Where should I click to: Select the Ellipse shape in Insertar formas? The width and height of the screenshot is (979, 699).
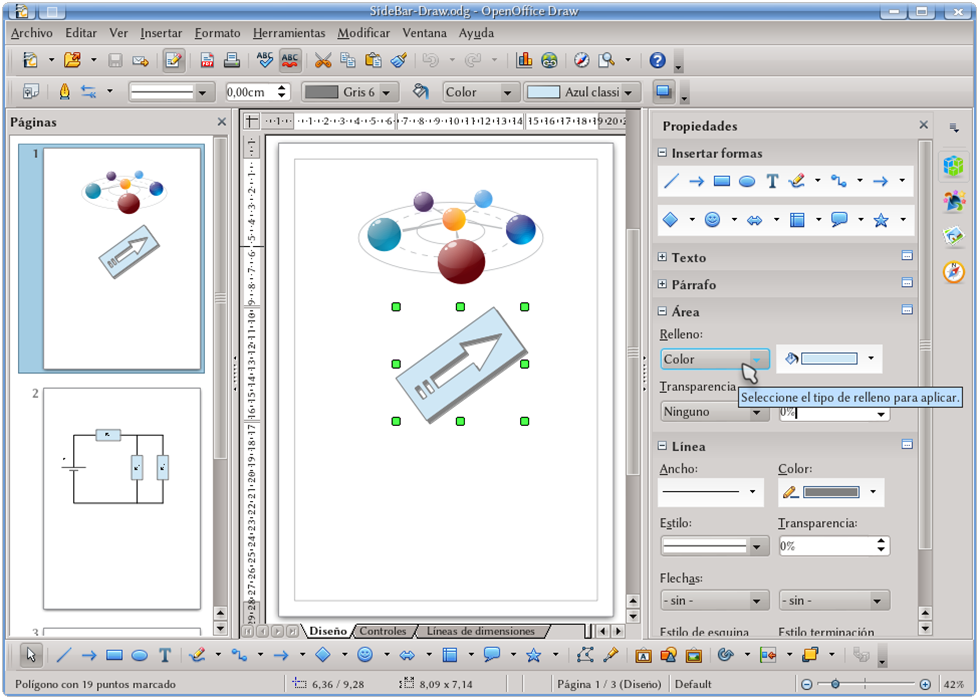pos(747,182)
